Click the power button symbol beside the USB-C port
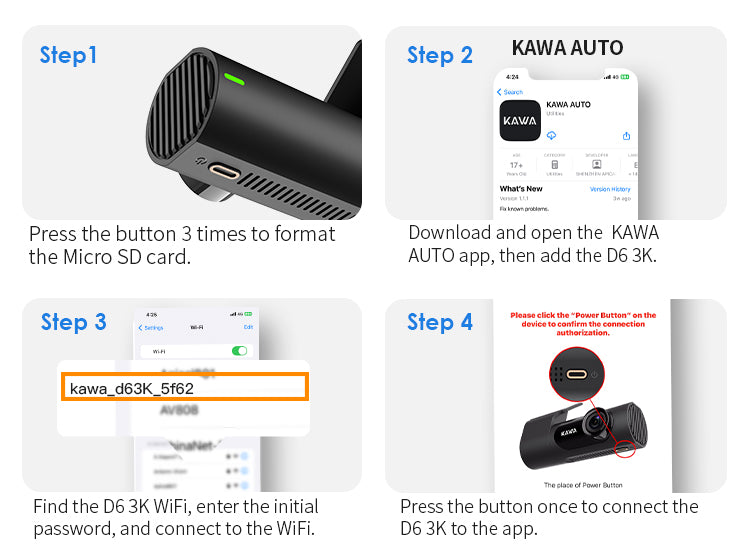The image size is (750, 545). [x=201, y=161]
